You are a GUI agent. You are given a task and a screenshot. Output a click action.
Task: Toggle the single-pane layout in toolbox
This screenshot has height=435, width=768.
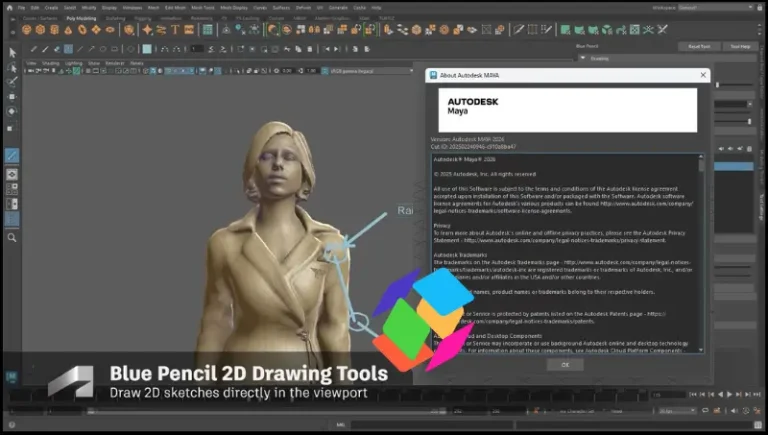[12, 174]
